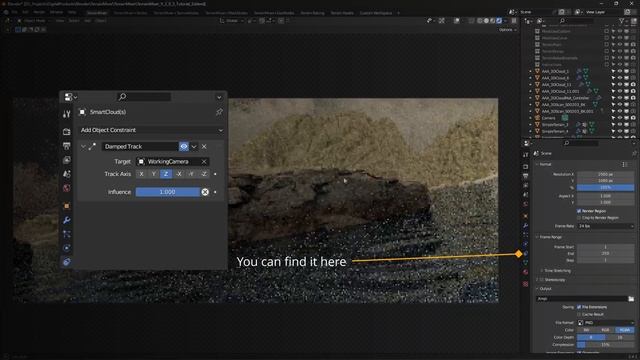
Task: Set Track Axis to -Y
Action: 191,174
